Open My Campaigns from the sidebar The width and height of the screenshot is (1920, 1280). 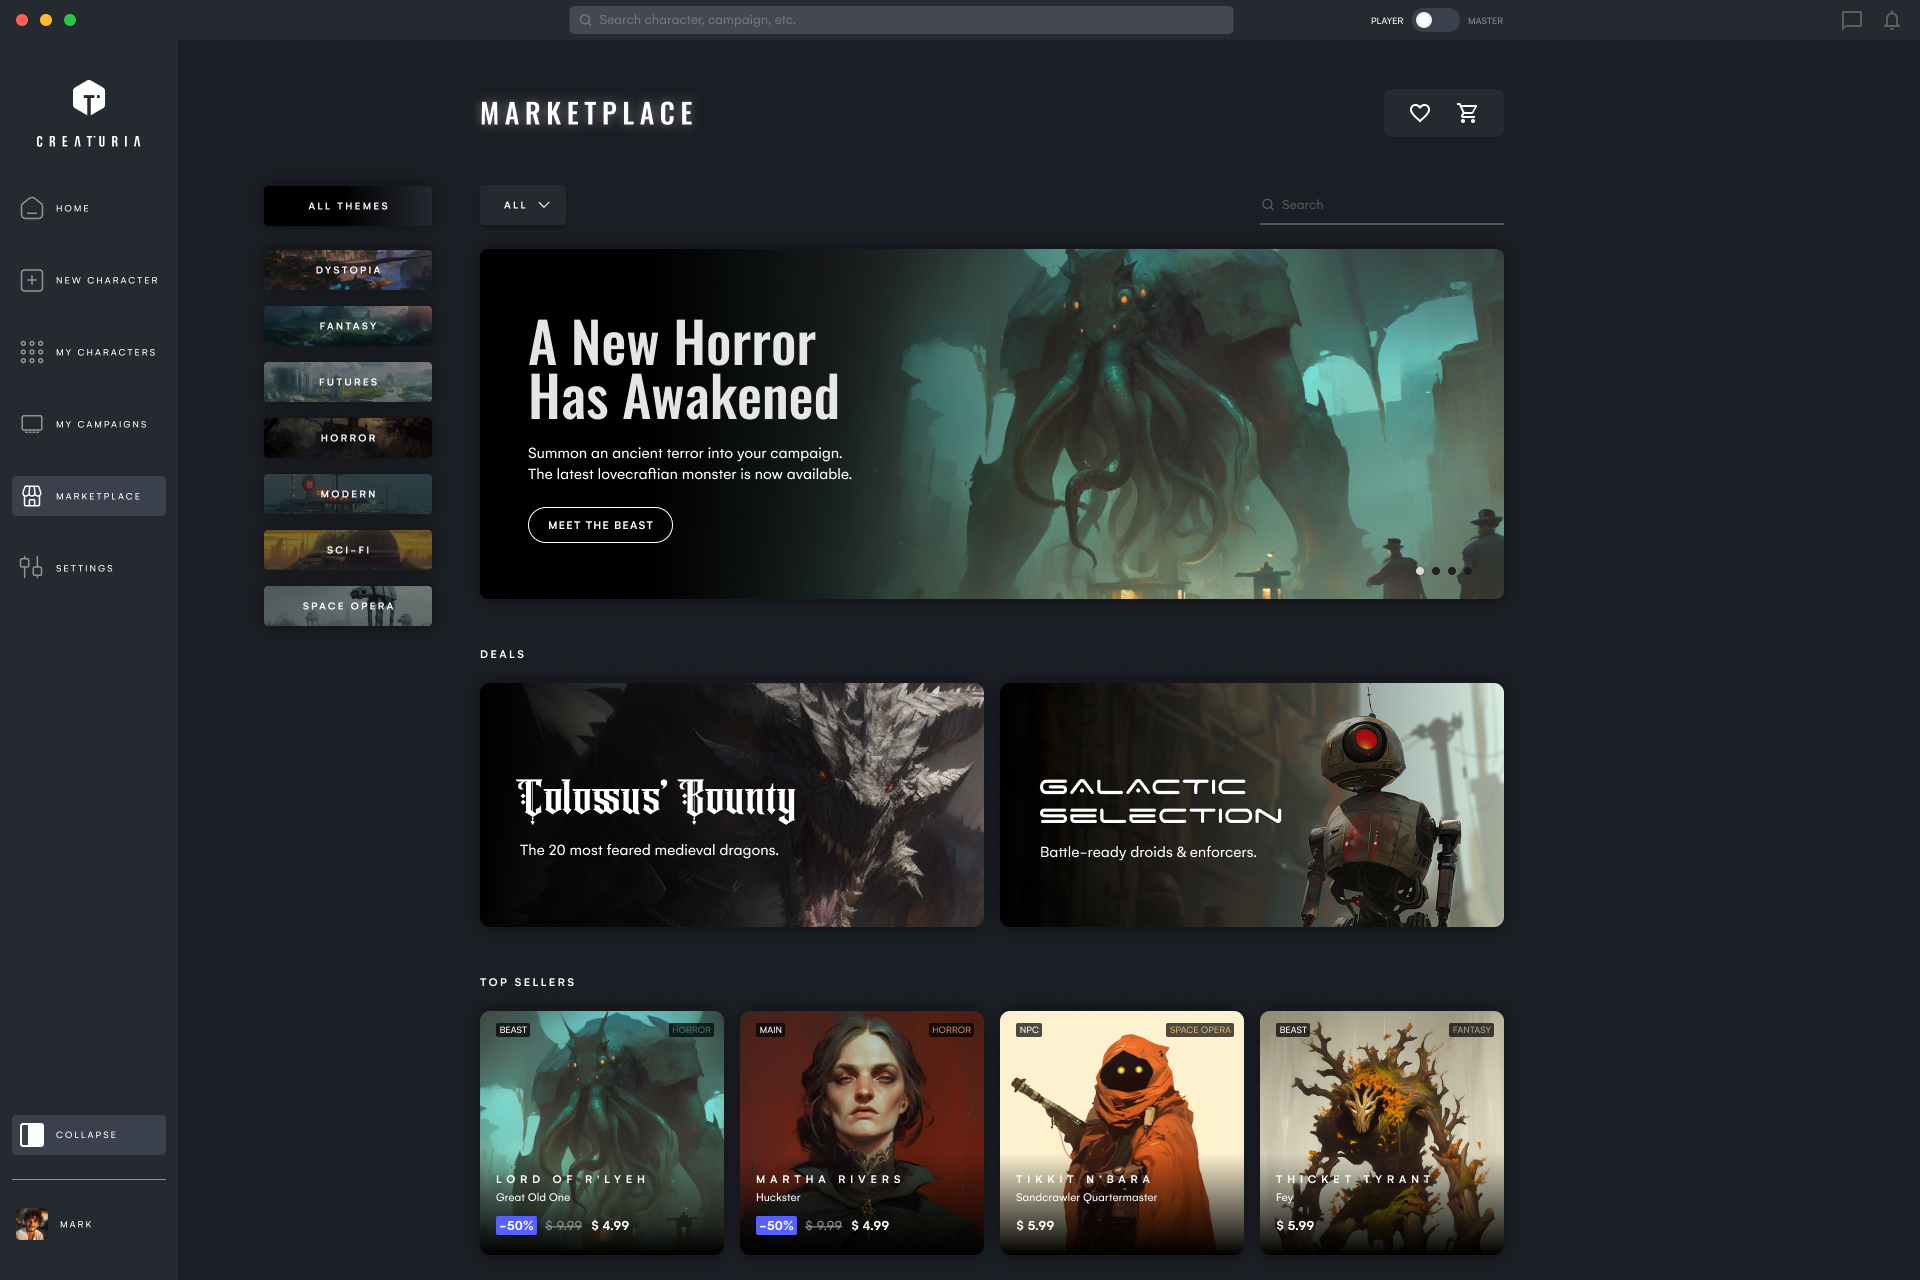click(x=31, y=423)
